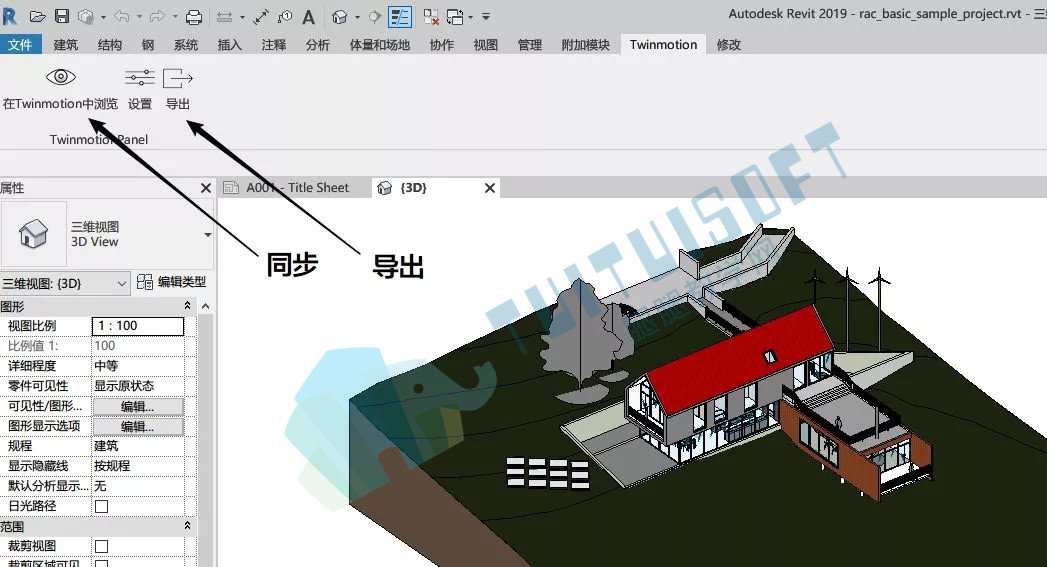
Task: Click the Switch Windows icon
Action: (x=455, y=17)
